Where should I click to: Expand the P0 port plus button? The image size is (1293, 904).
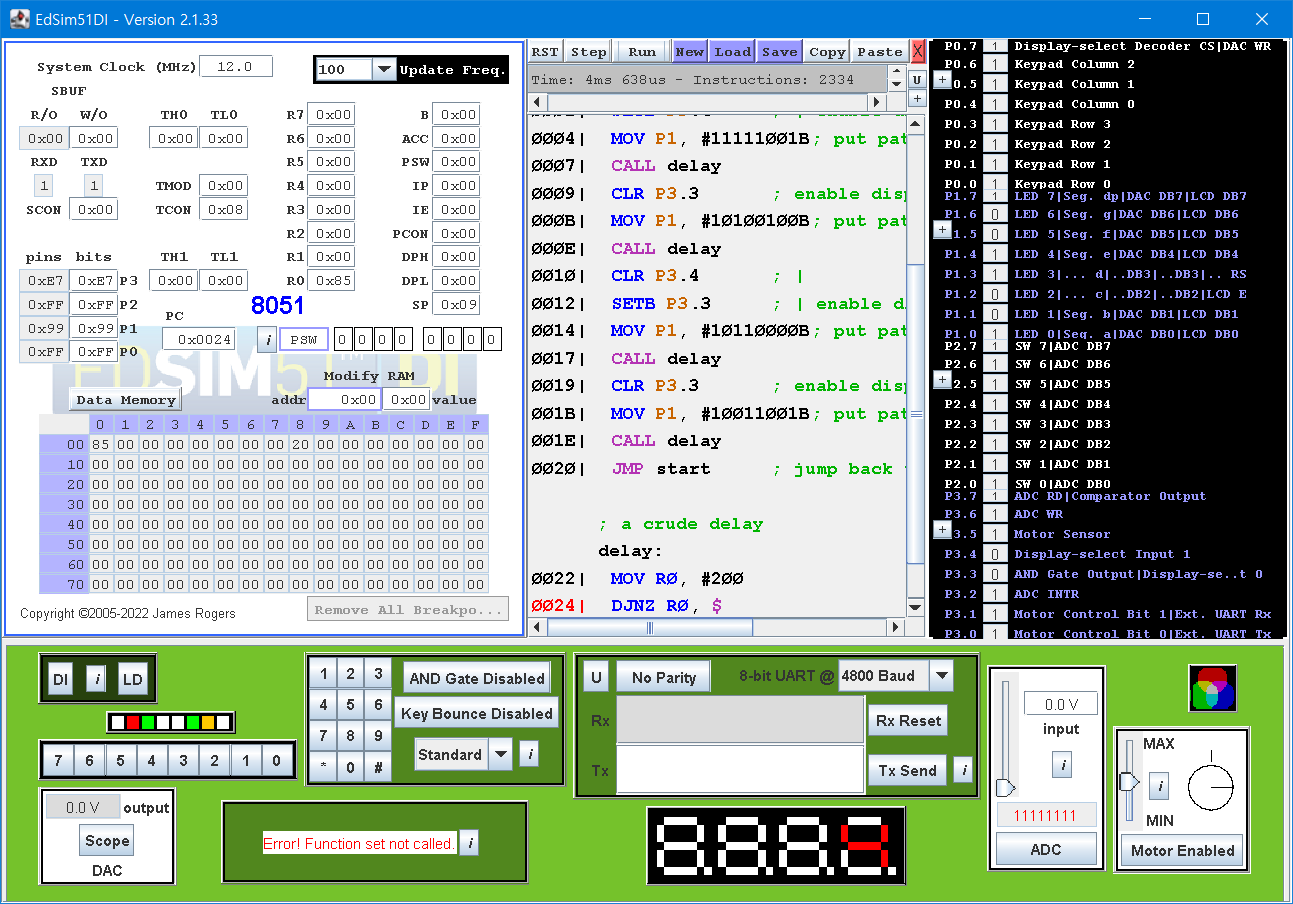941,80
